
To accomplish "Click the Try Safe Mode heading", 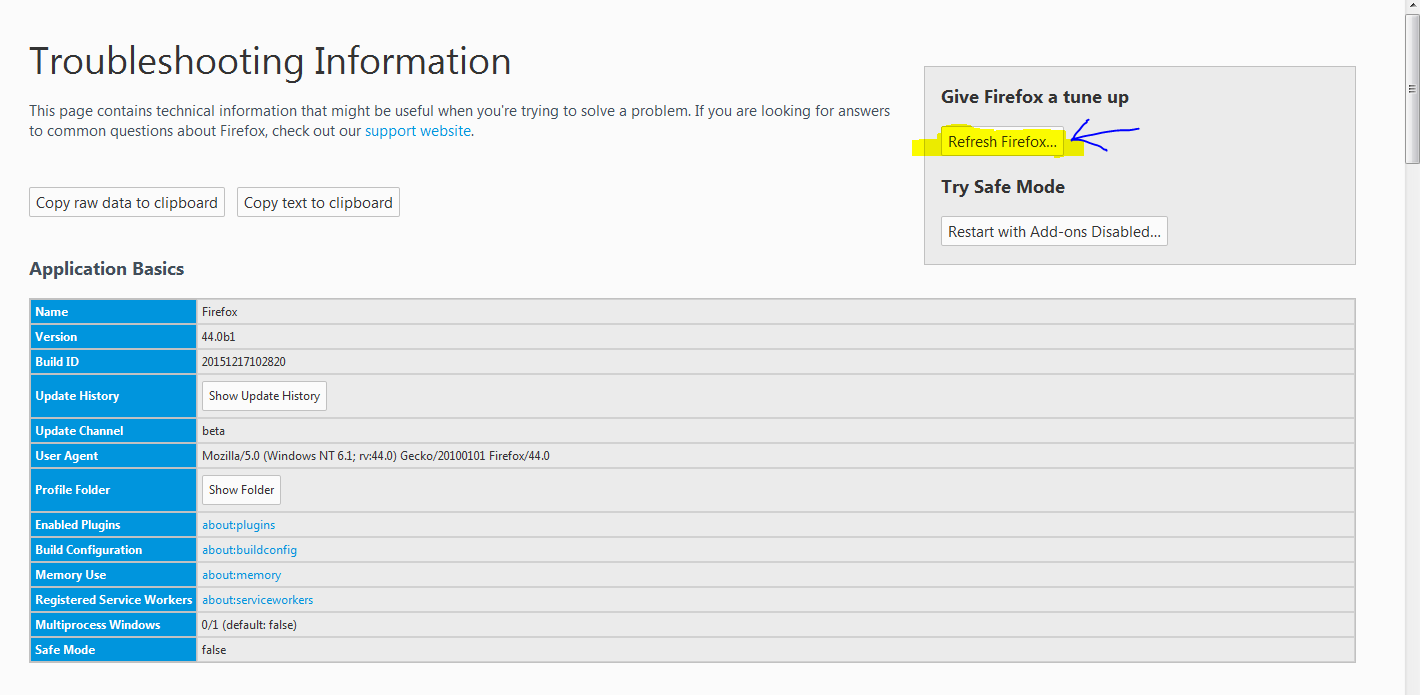I will pyautogui.click(x=1002, y=187).
